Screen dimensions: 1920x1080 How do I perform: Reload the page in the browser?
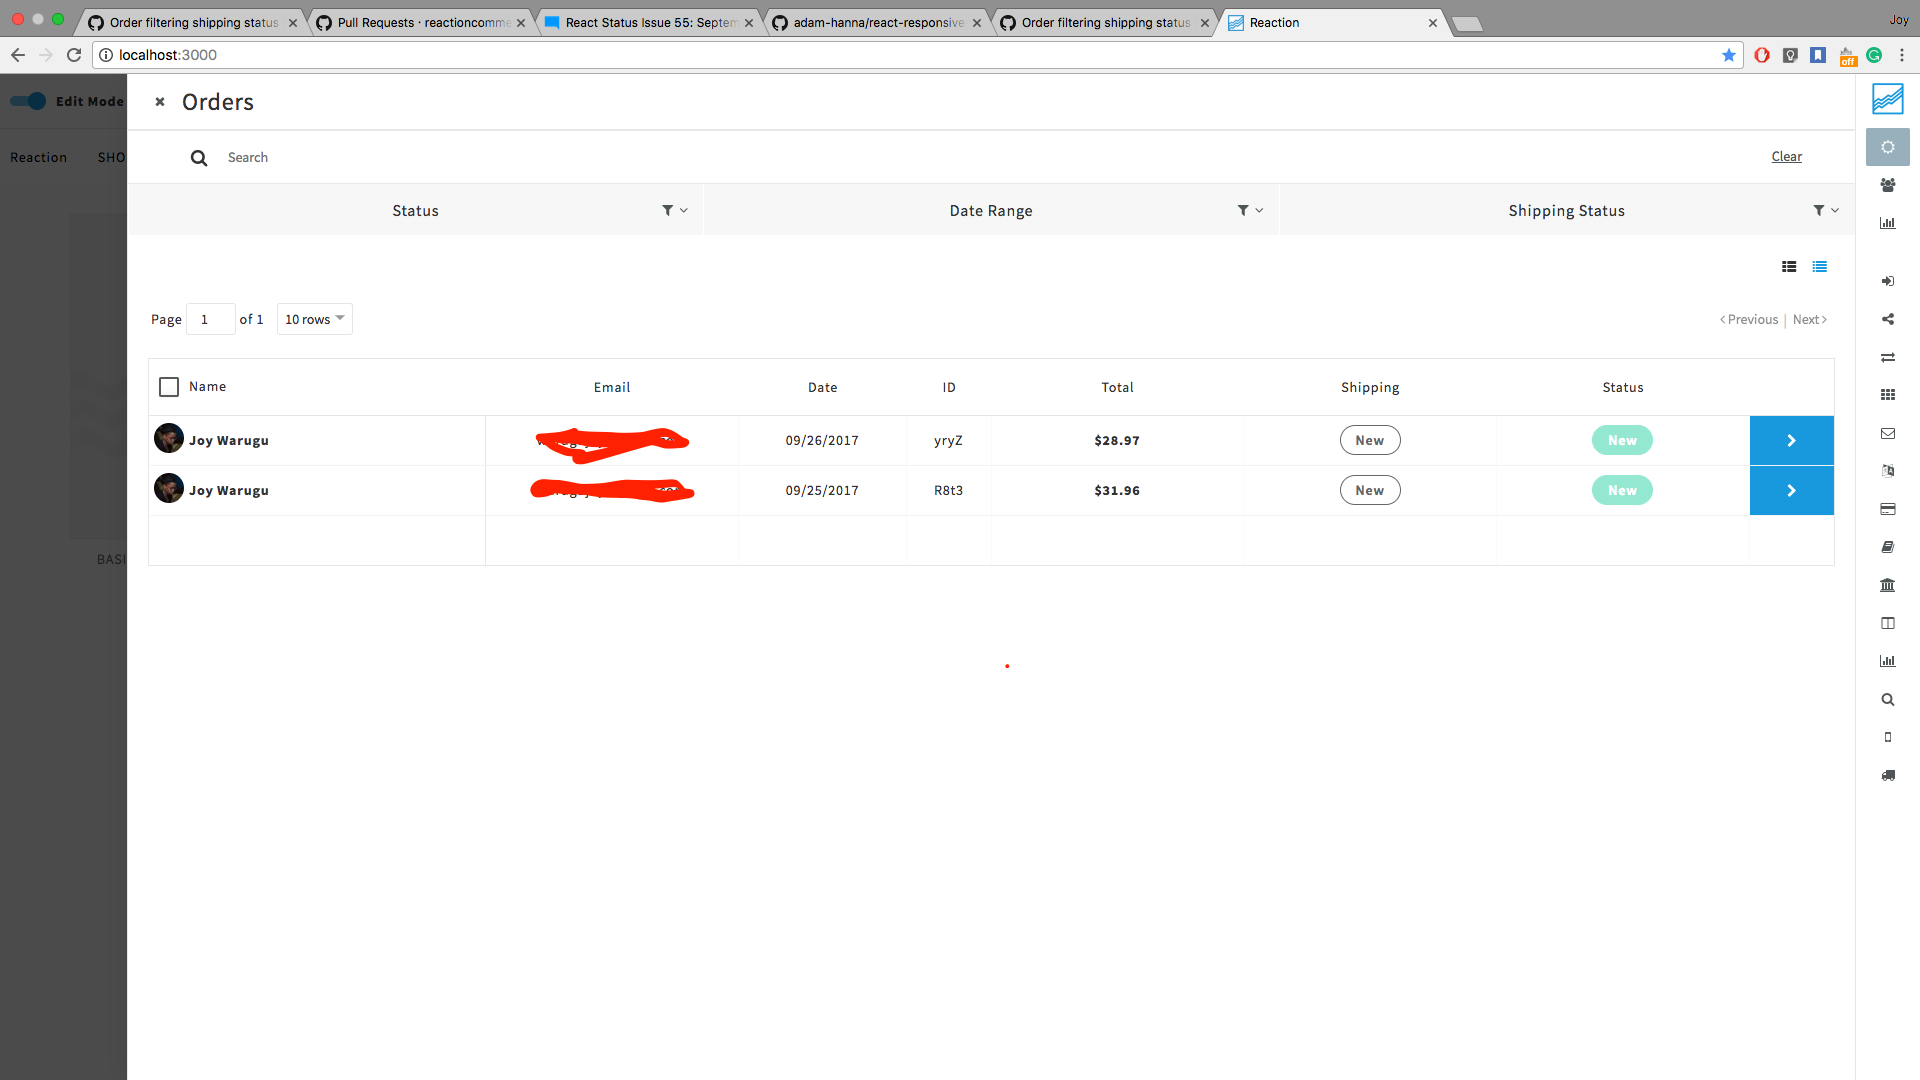pos(74,55)
